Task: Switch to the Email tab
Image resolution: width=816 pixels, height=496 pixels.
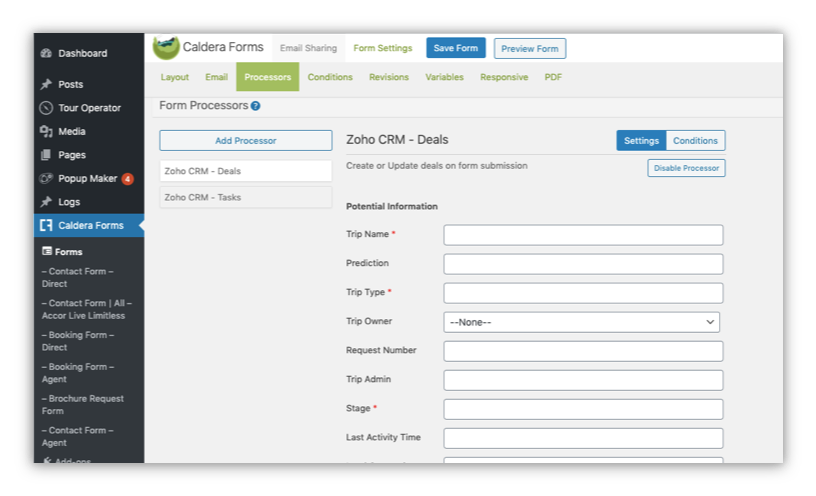Action: click(x=216, y=77)
